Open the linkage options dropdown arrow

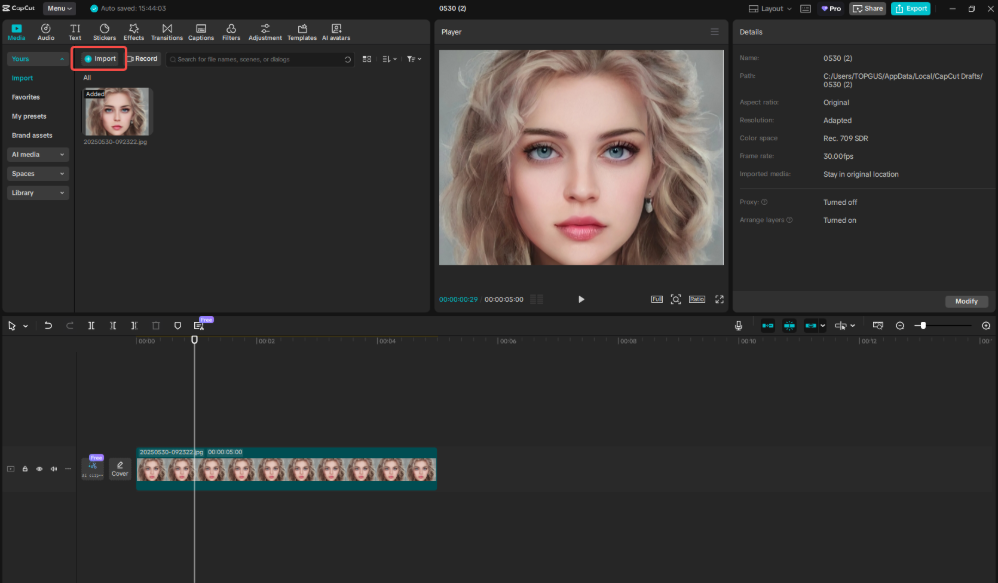point(822,326)
